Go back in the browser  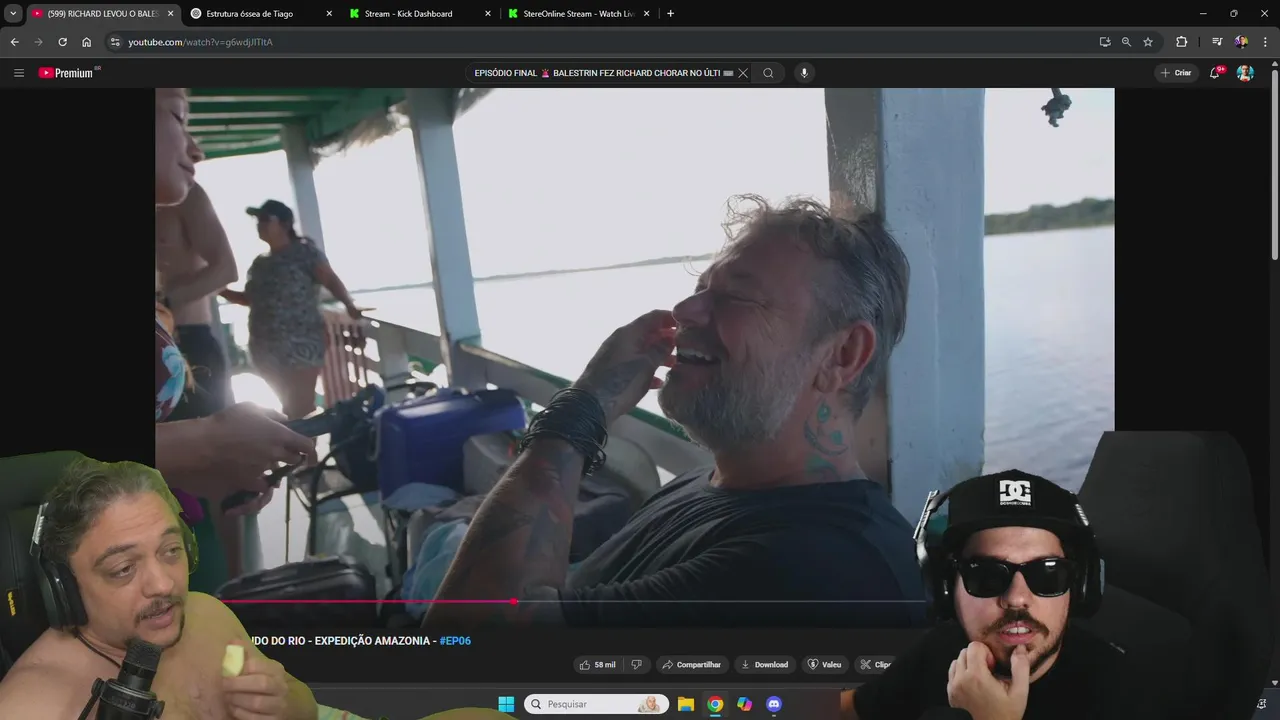click(x=14, y=42)
